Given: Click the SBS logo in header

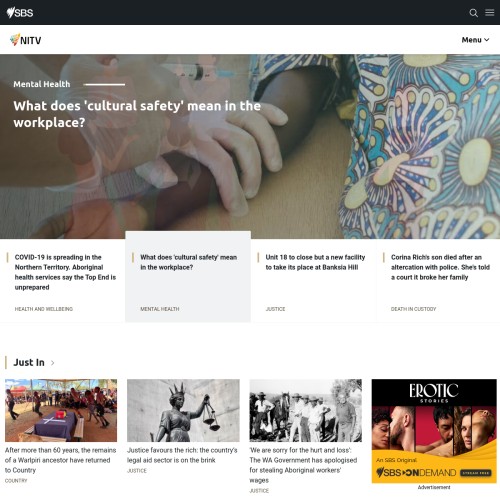Looking at the screenshot, I should click(20, 13).
